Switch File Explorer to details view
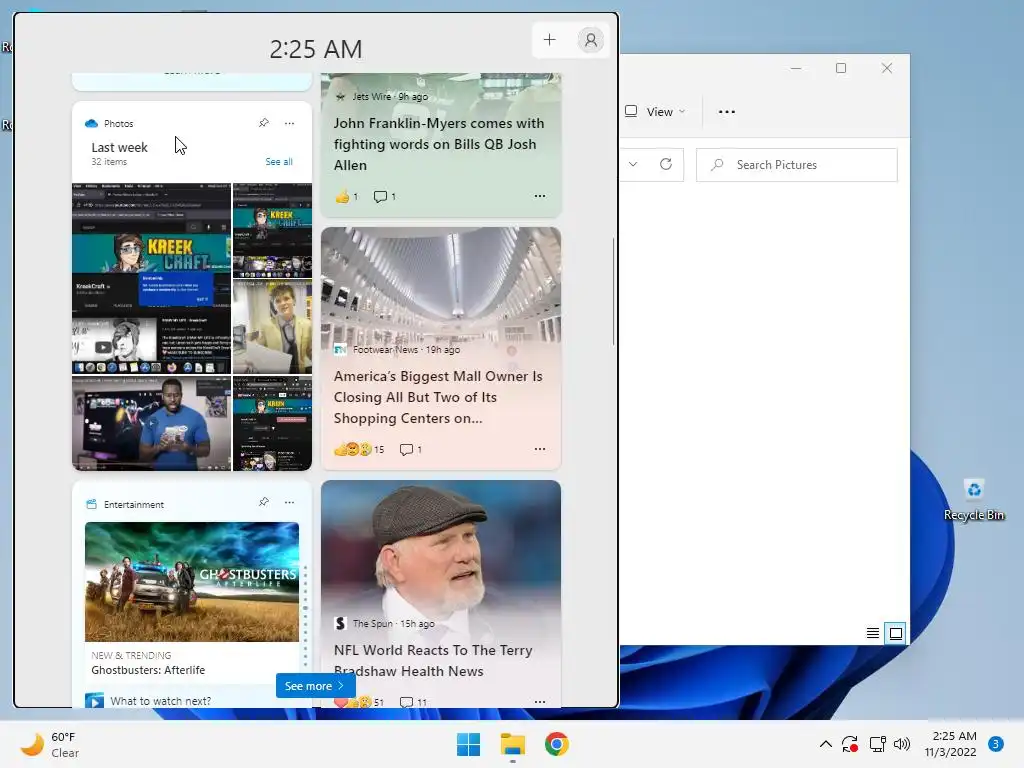The width and height of the screenshot is (1024, 768). tap(872, 633)
